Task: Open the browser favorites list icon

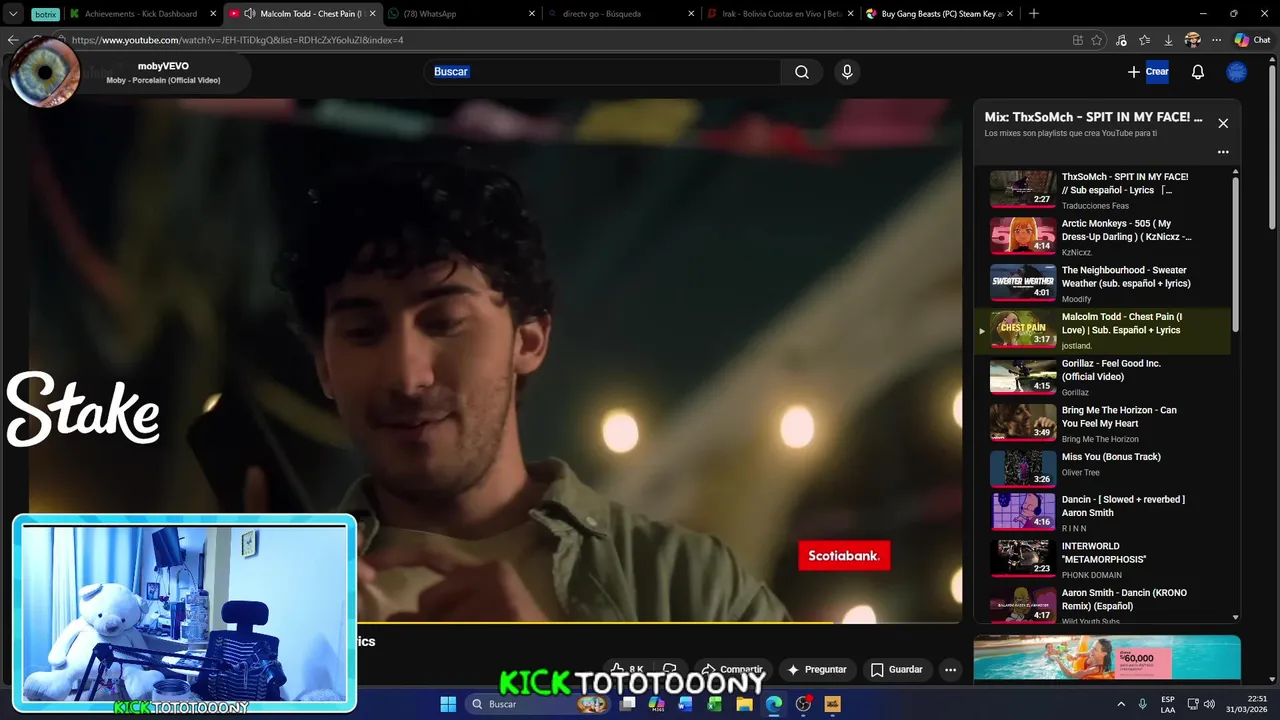Action: (1145, 40)
